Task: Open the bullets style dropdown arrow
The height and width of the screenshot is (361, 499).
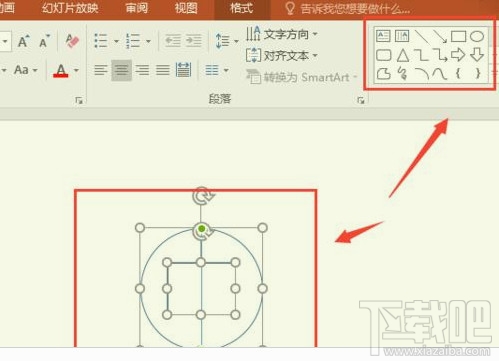Action: (x=116, y=41)
